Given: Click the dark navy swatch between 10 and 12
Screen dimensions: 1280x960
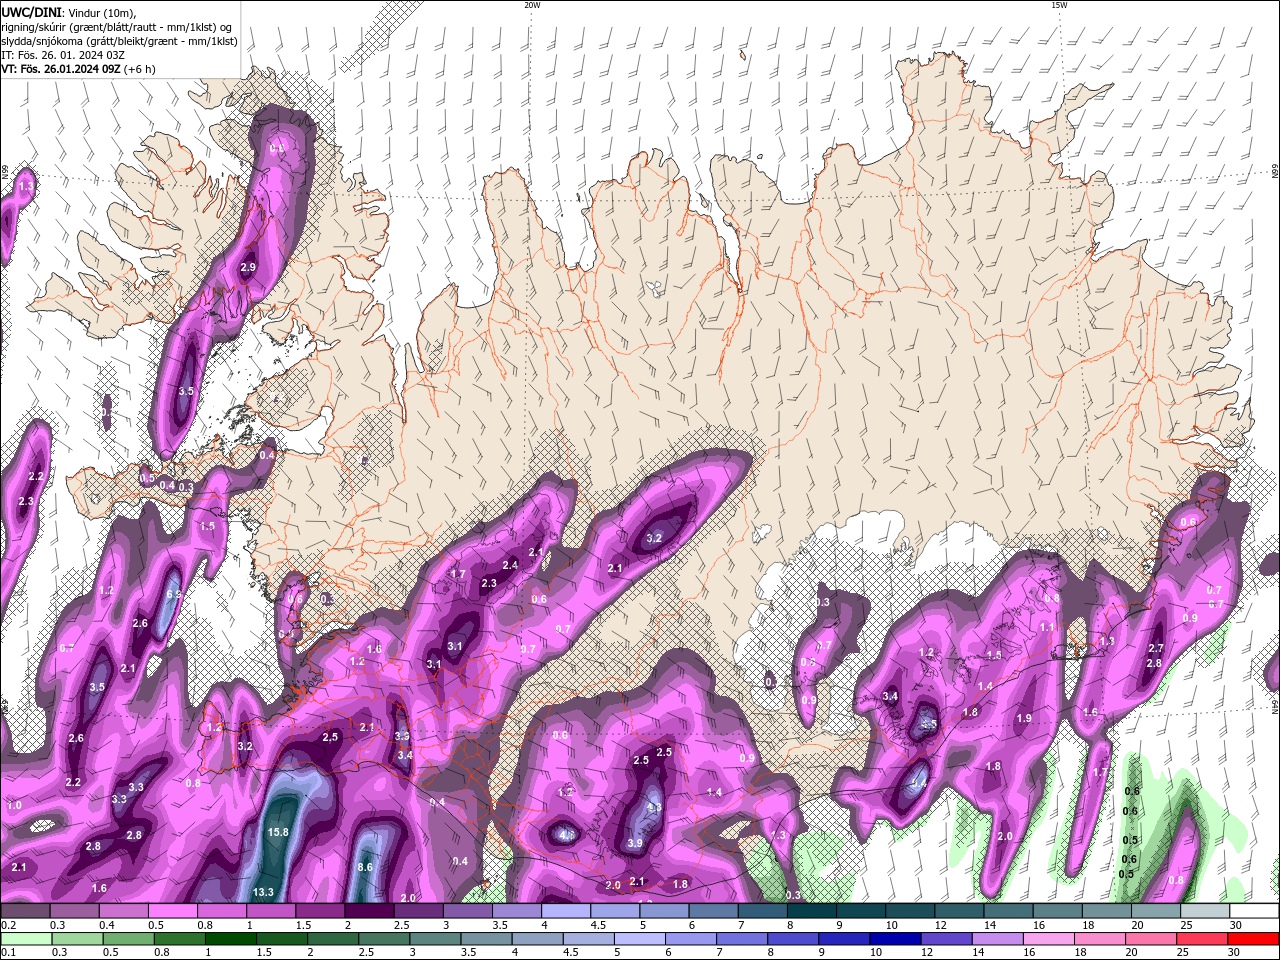Looking at the screenshot, I should coord(896,939).
